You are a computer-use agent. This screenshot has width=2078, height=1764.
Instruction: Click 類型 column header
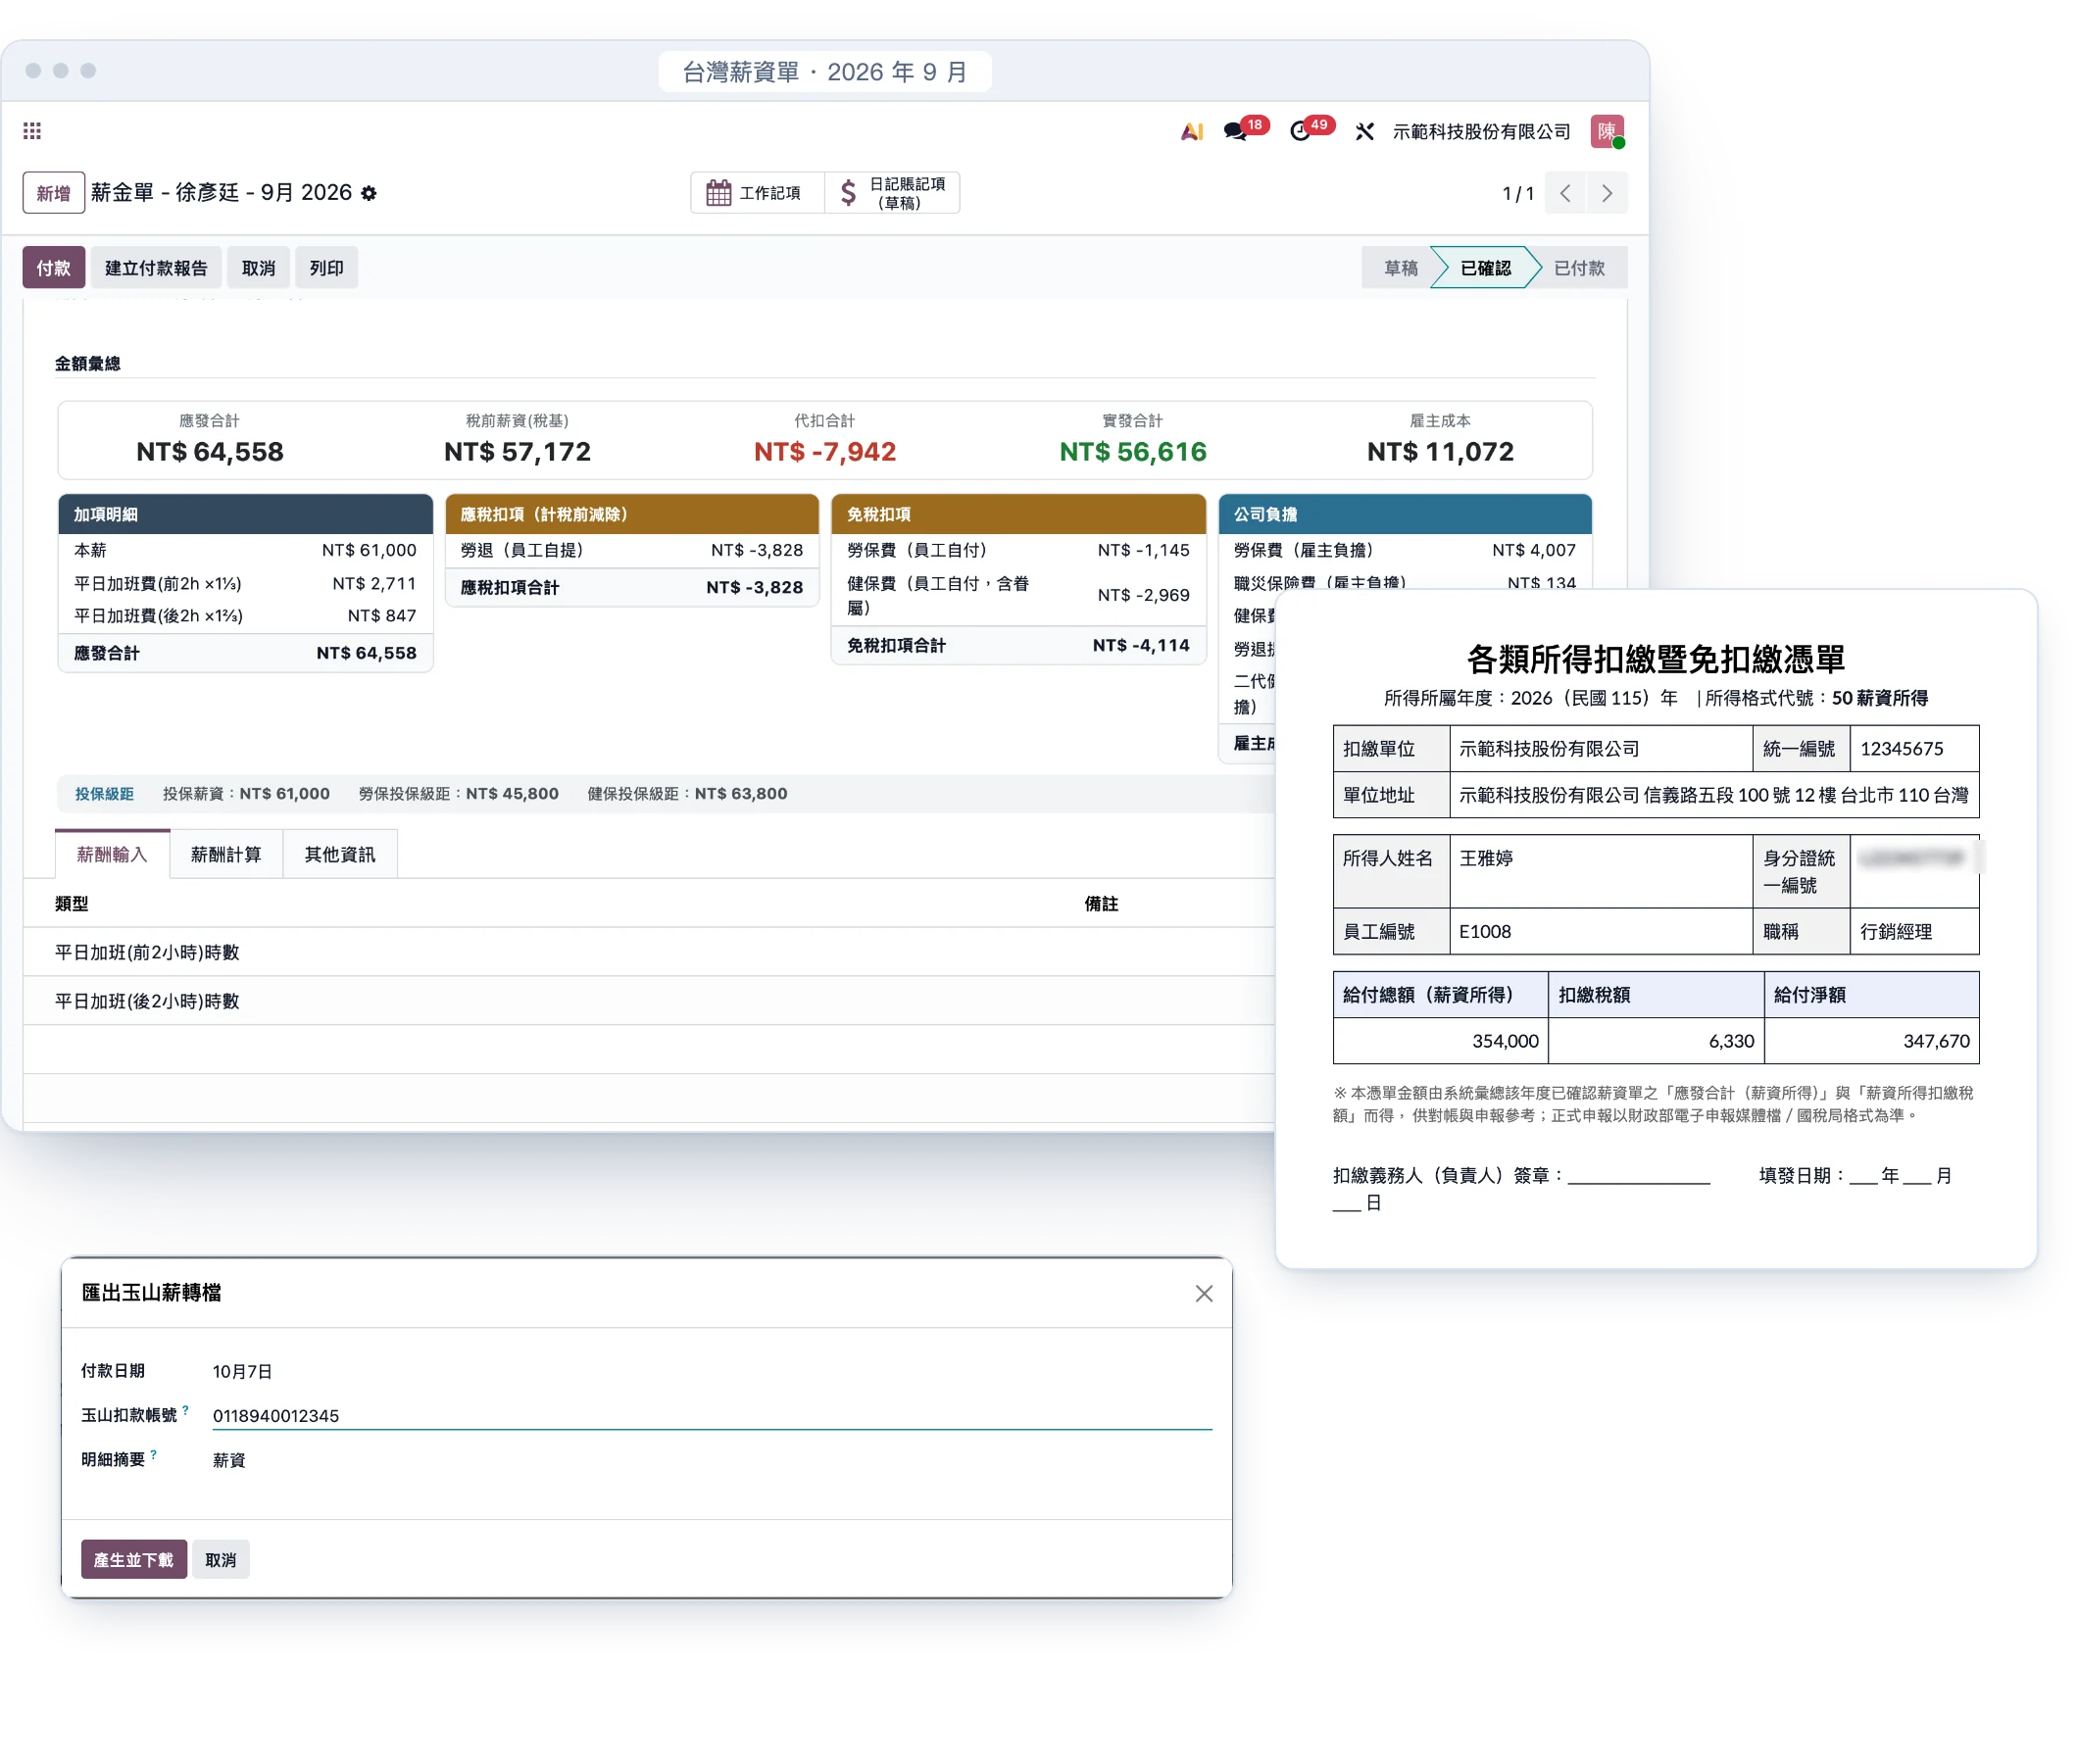pyautogui.click(x=71, y=903)
